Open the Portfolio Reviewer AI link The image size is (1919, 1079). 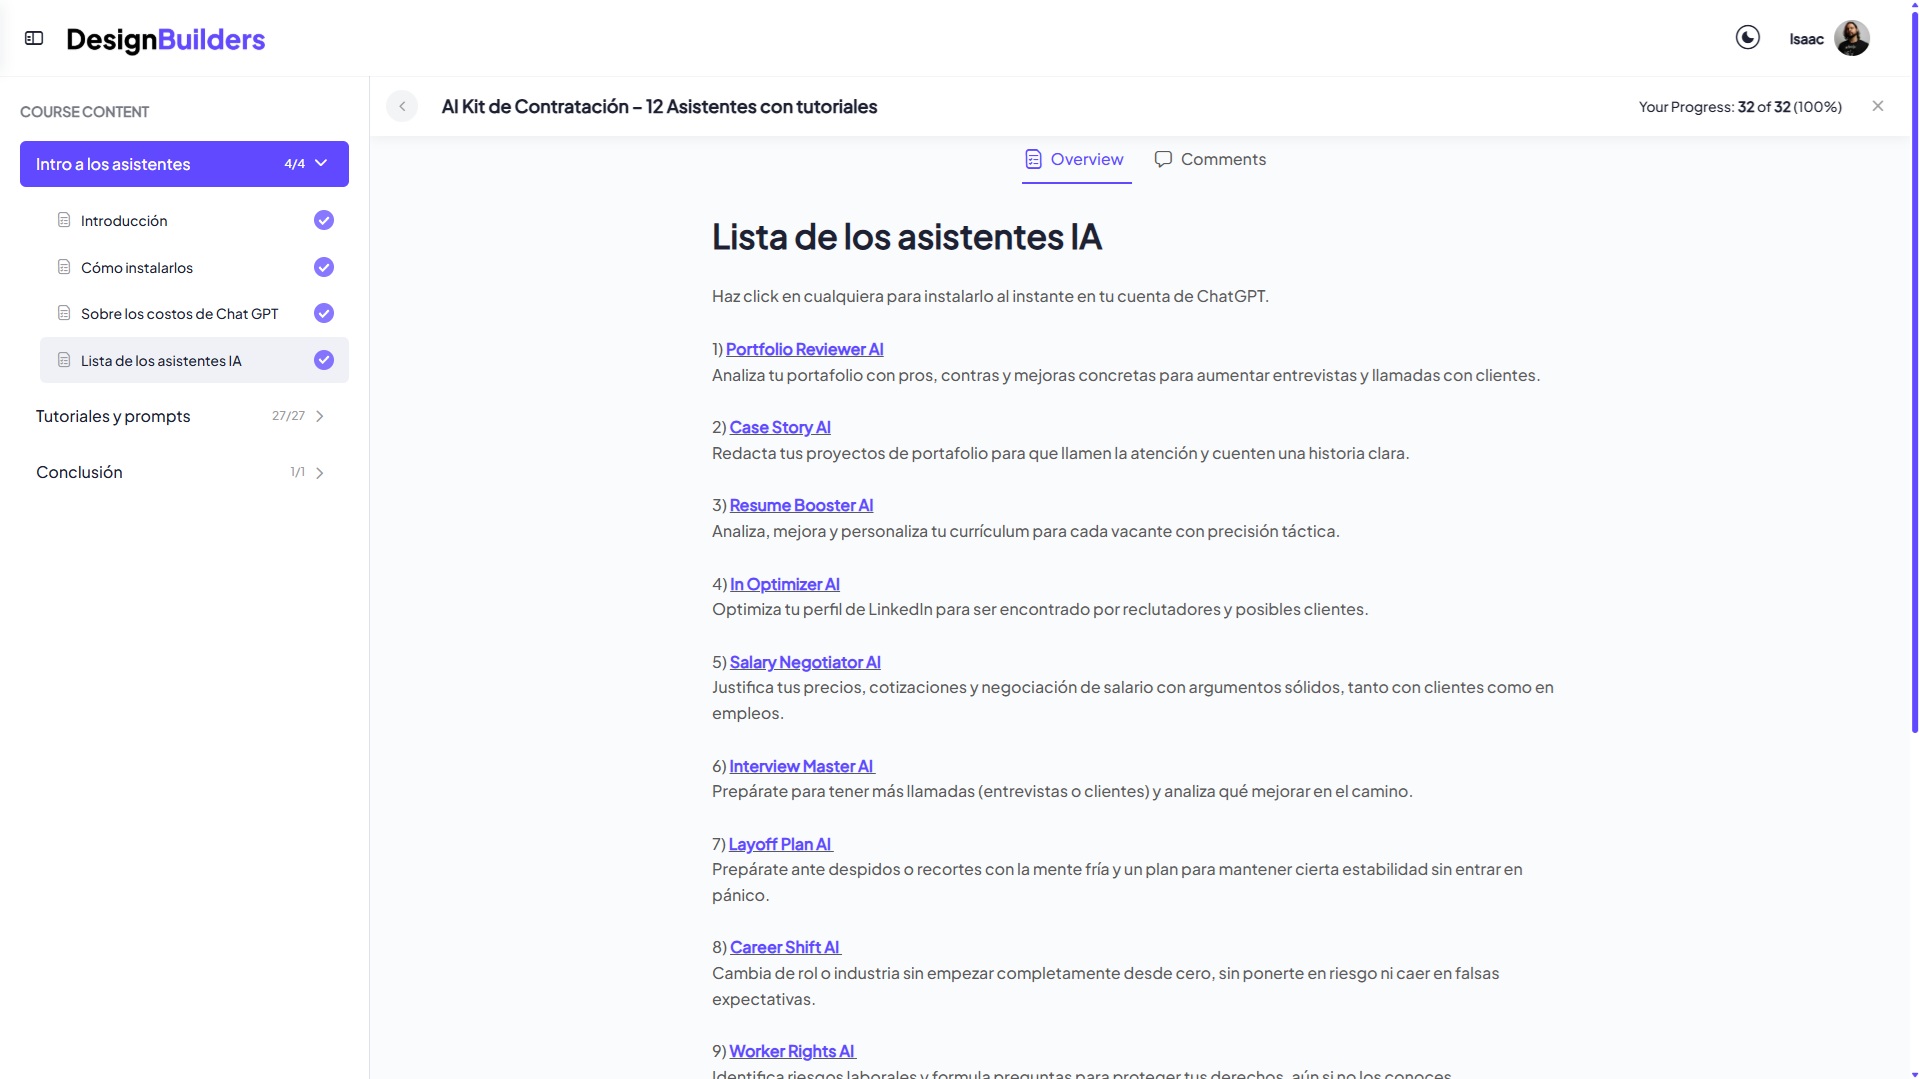tap(804, 349)
